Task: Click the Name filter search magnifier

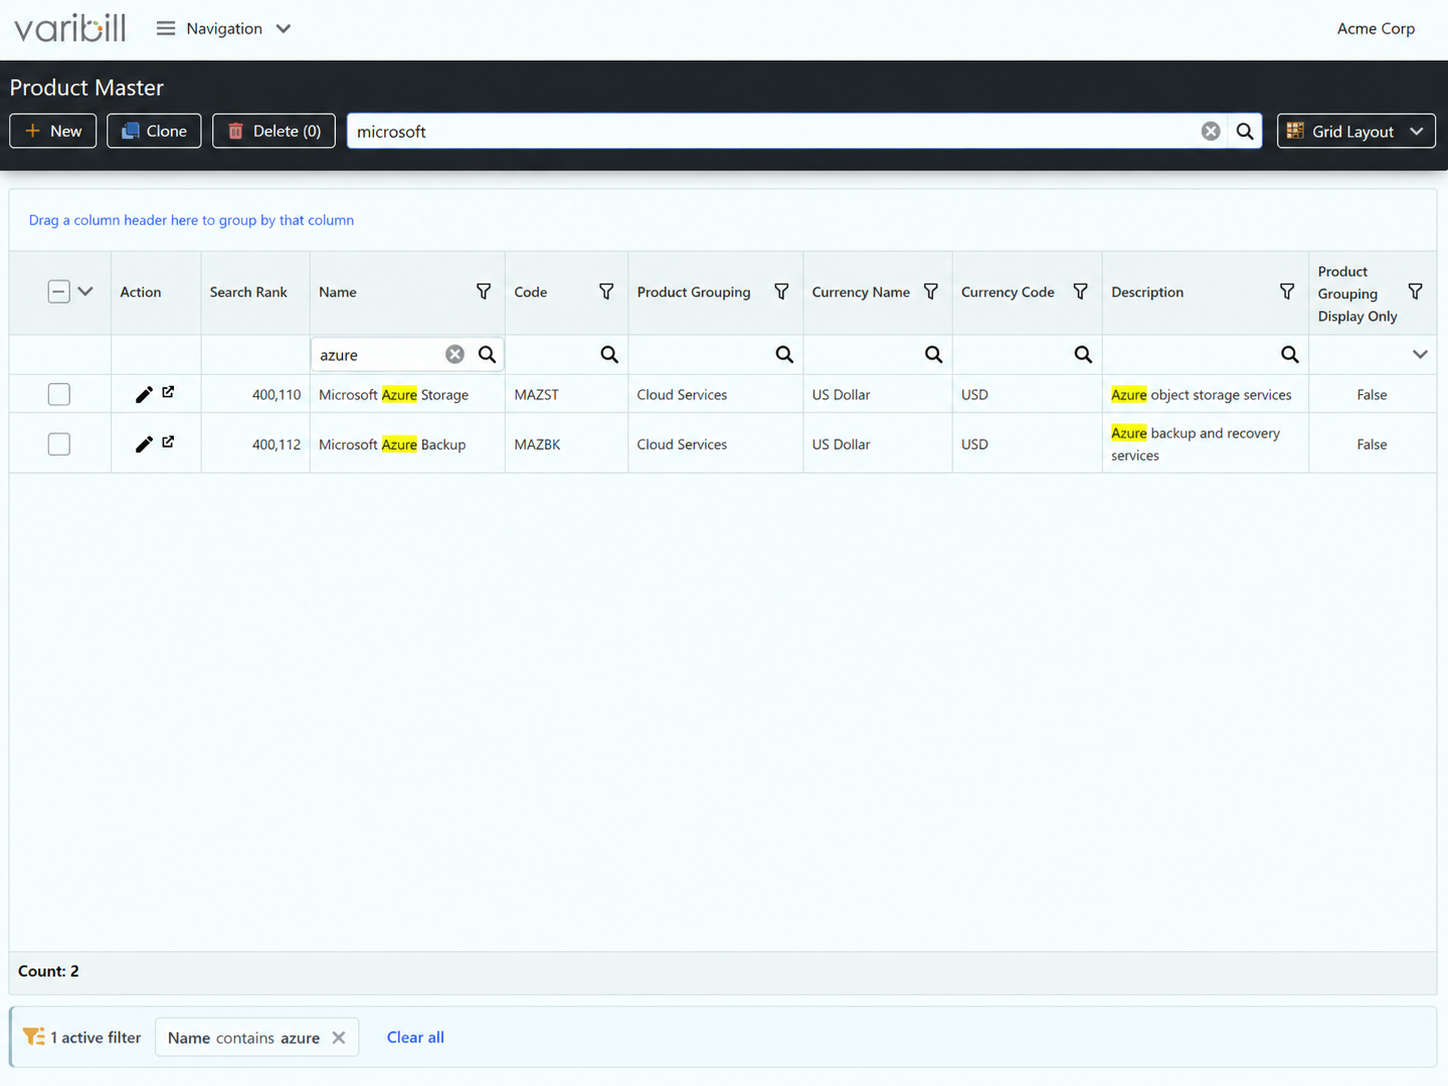Action: coord(487,354)
